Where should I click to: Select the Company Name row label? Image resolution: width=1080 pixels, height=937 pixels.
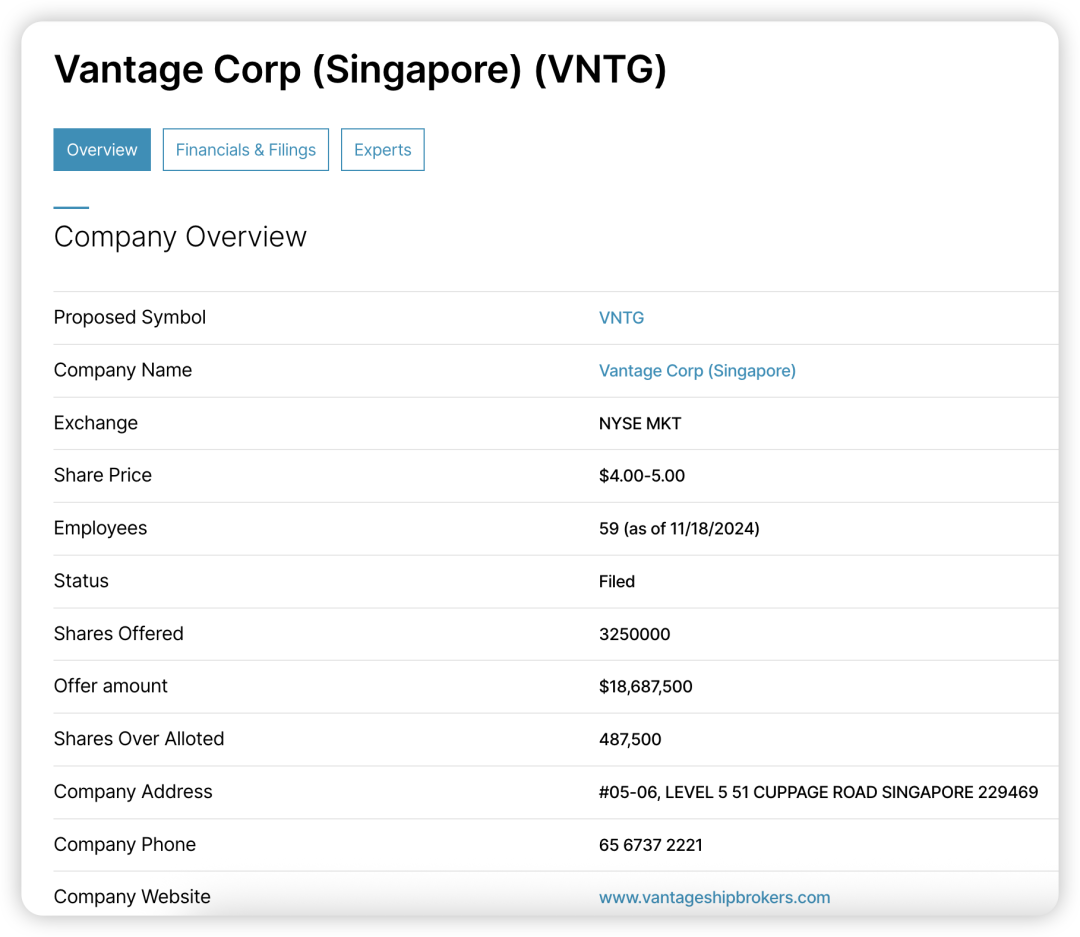tap(123, 370)
